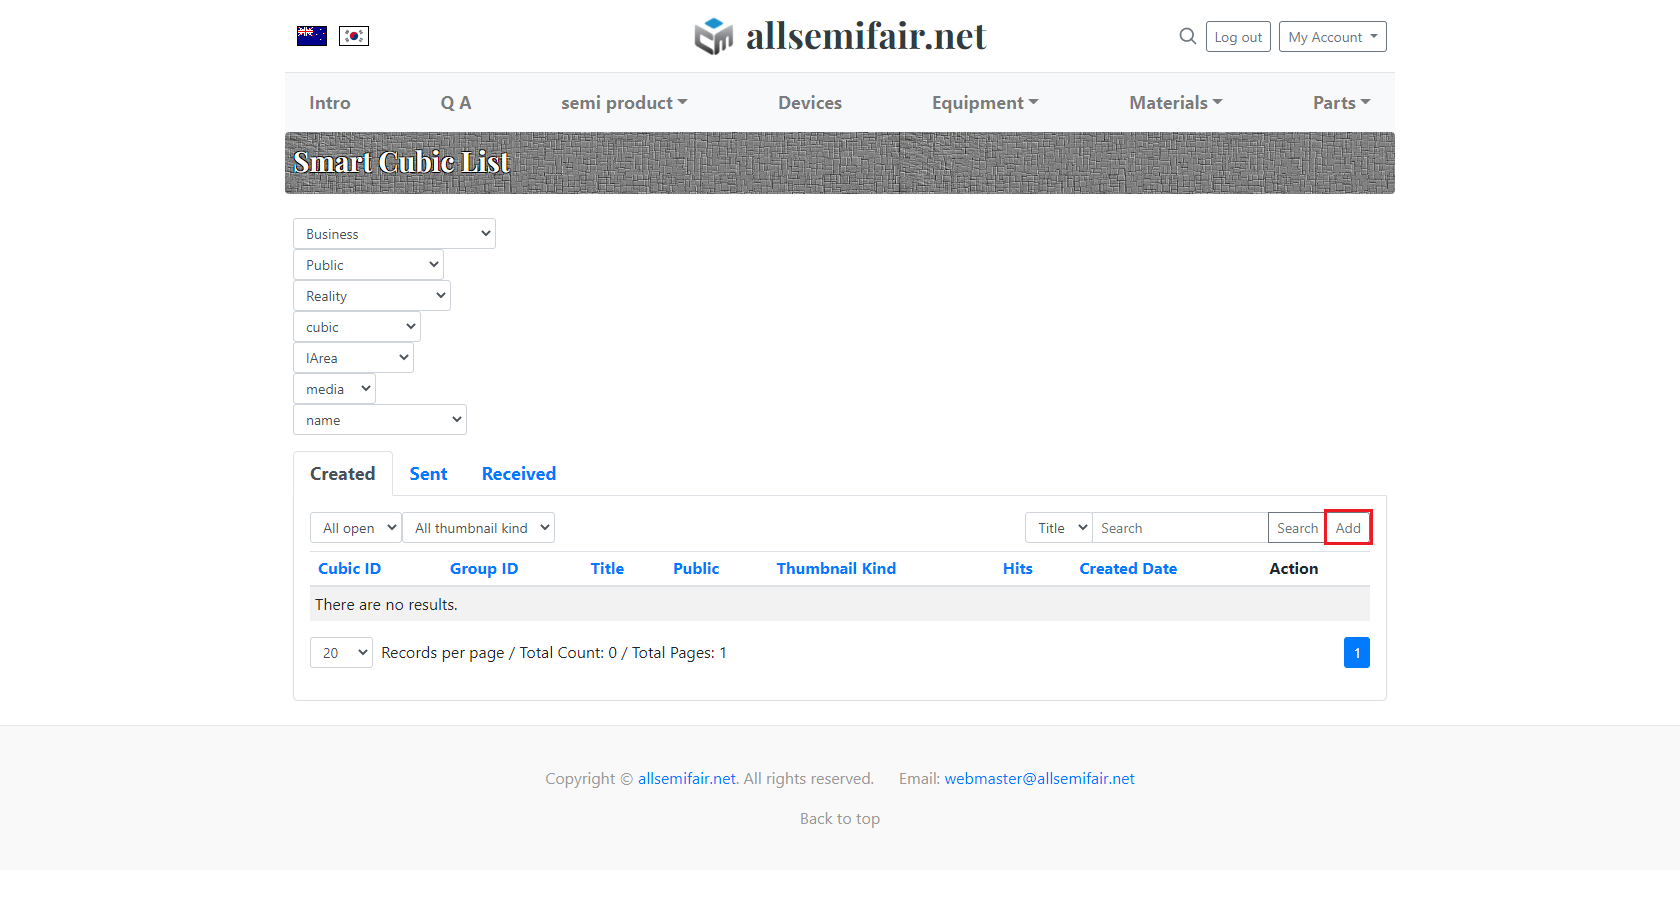Click the Search button

pos(1297,528)
